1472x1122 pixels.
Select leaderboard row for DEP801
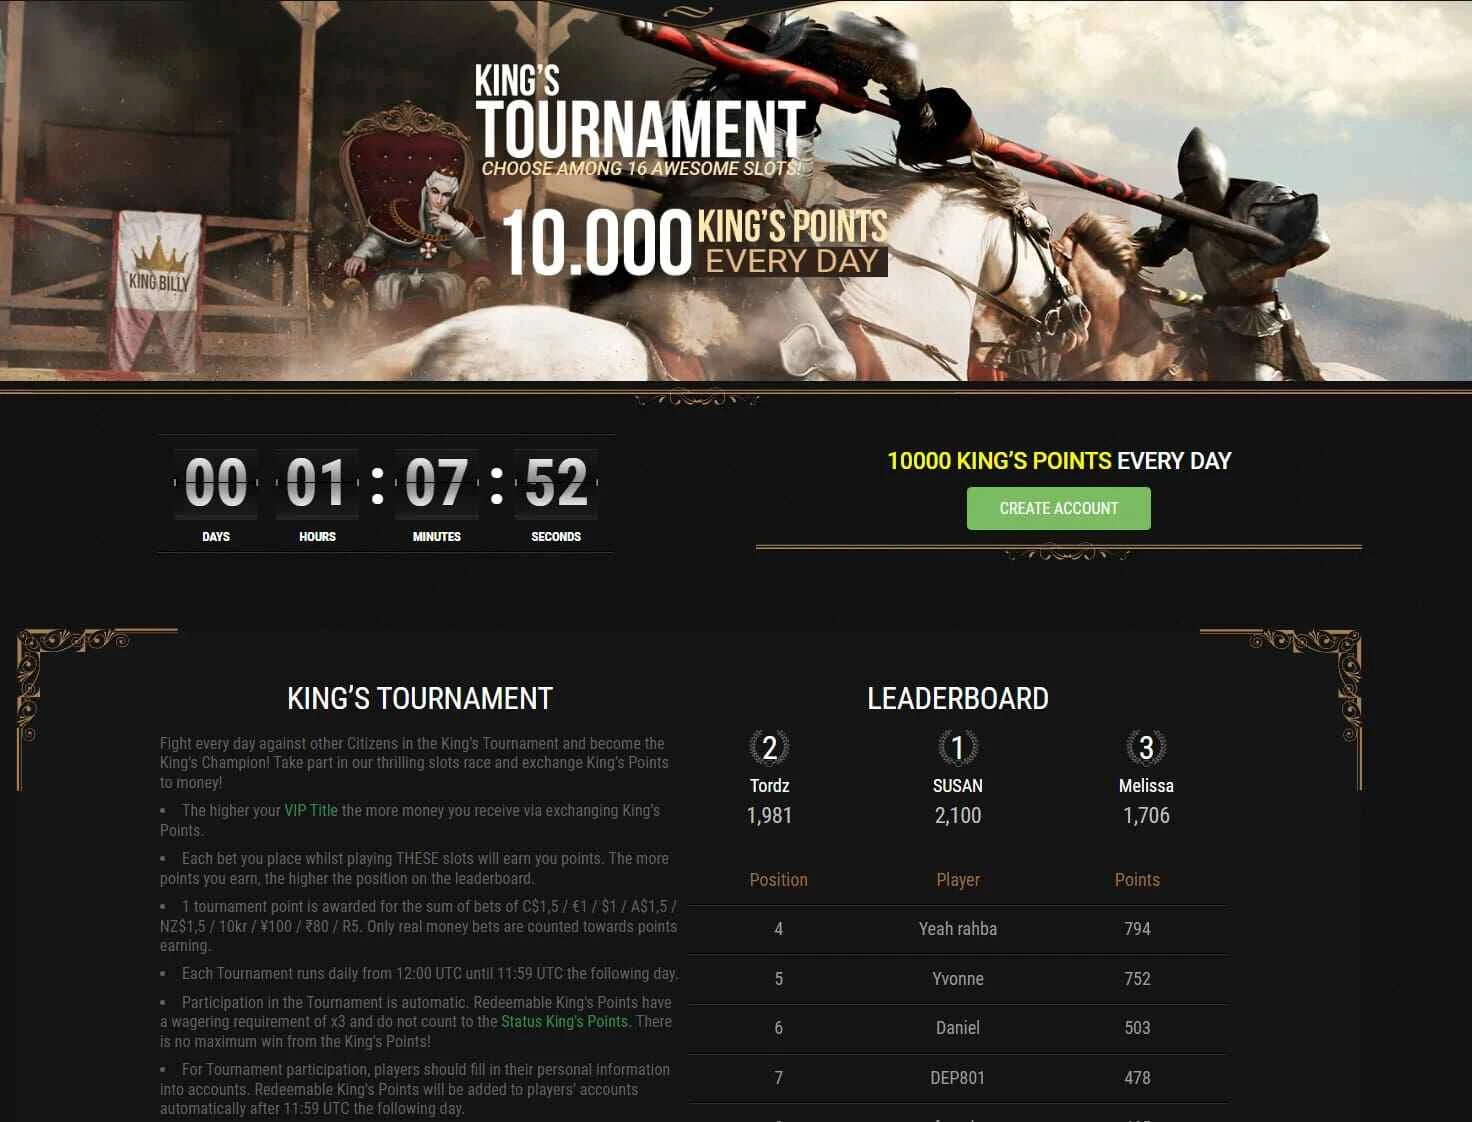pos(958,1078)
